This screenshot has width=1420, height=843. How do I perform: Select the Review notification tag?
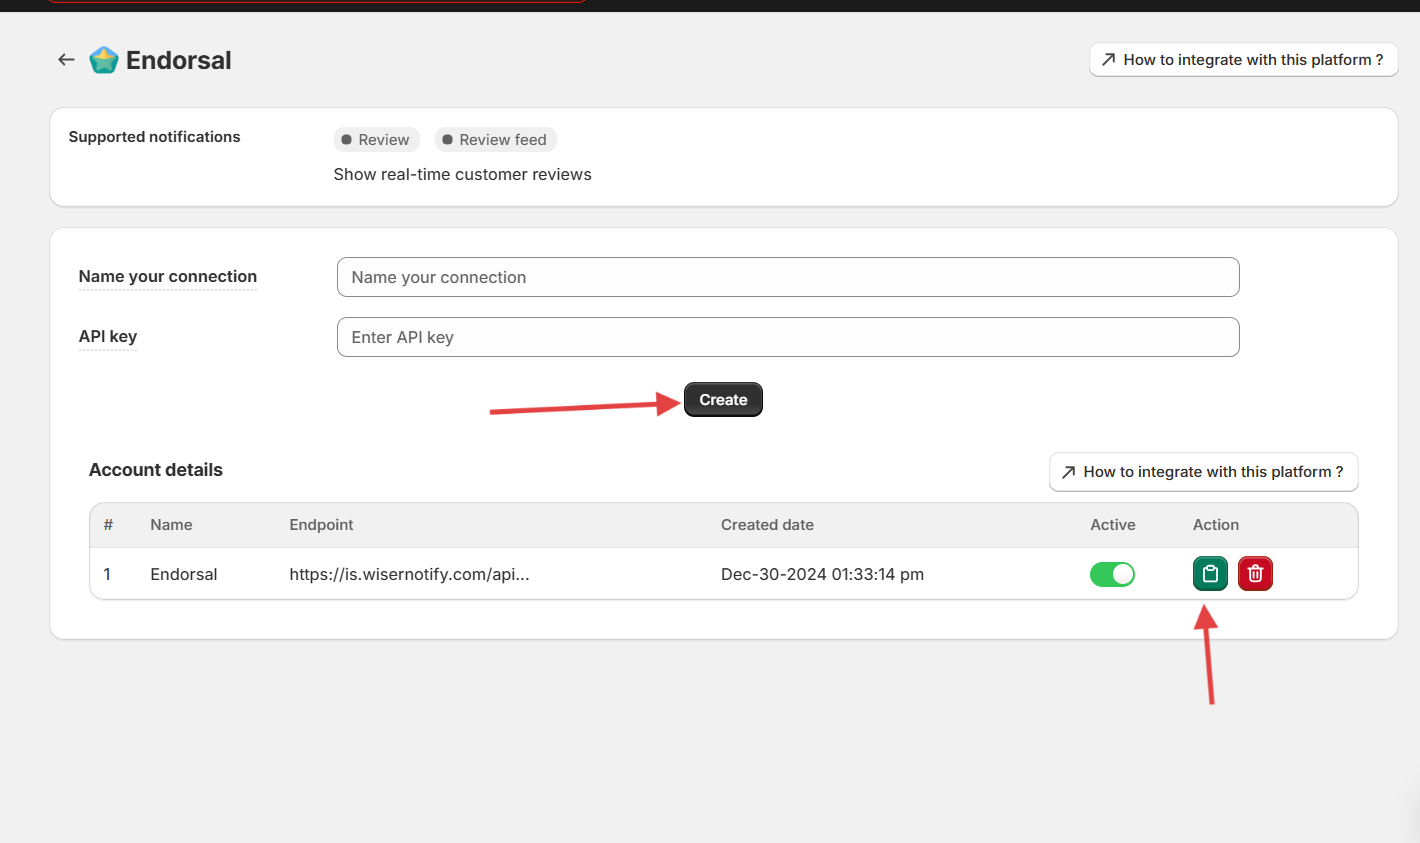point(376,140)
